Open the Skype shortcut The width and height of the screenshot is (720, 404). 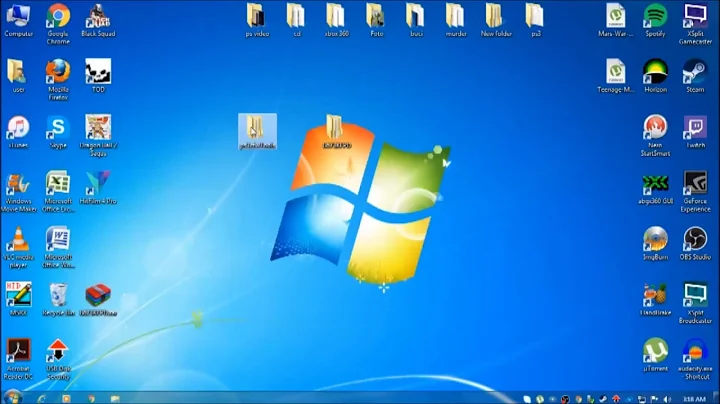click(x=58, y=132)
